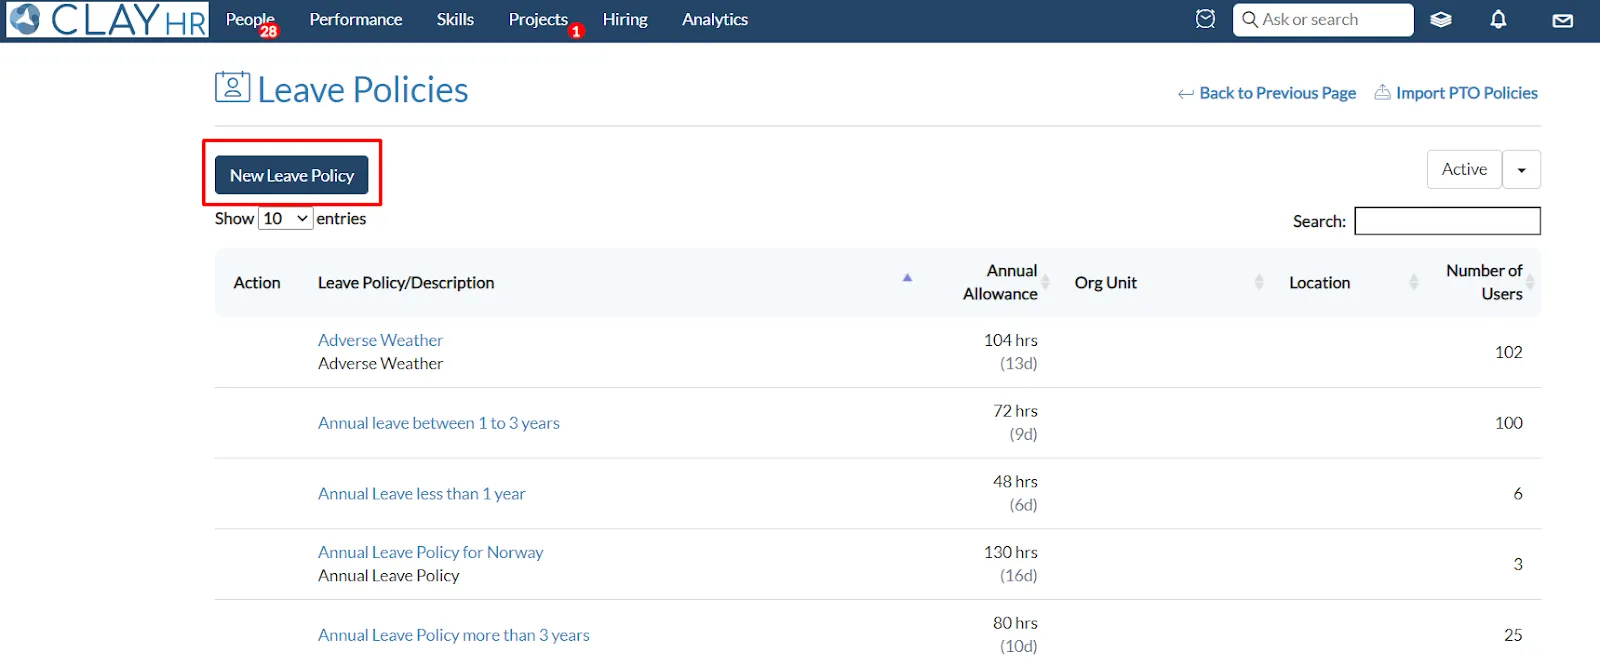Click New Leave Policy button
Viewport: 1600px width, 666px height.
pyautogui.click(x=292, y=175)
